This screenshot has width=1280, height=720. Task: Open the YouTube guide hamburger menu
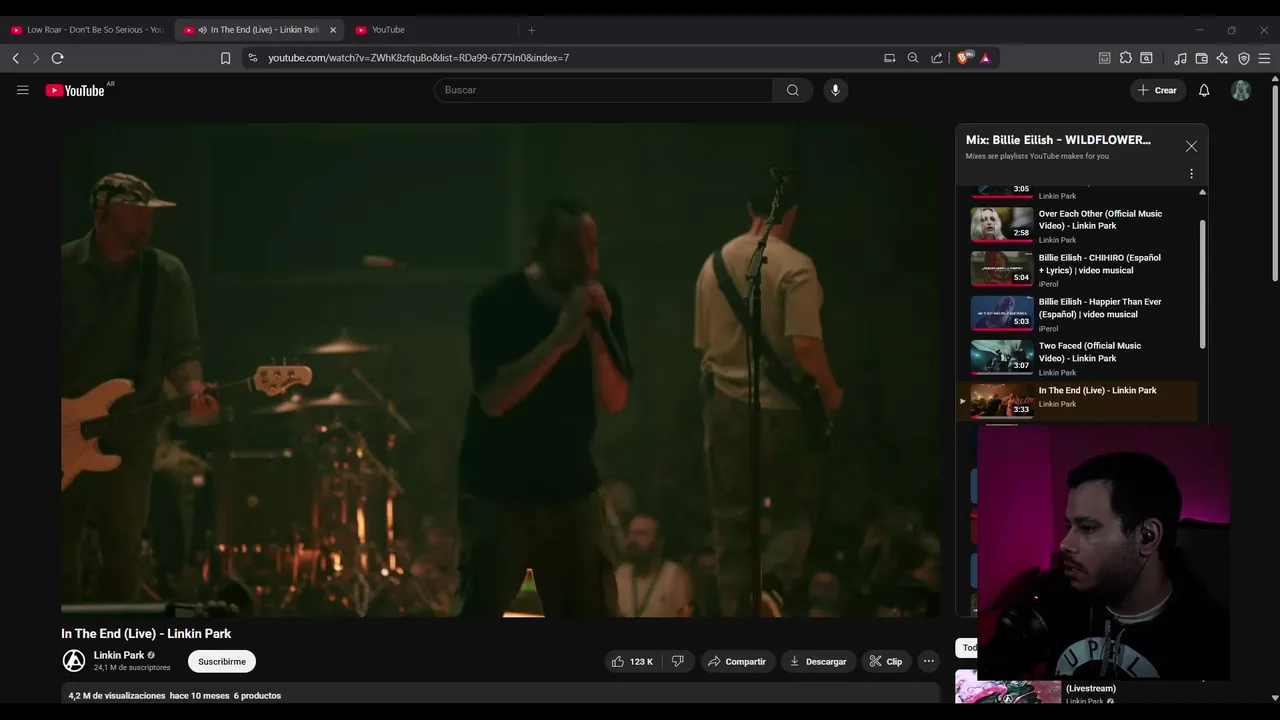point(23,90)
